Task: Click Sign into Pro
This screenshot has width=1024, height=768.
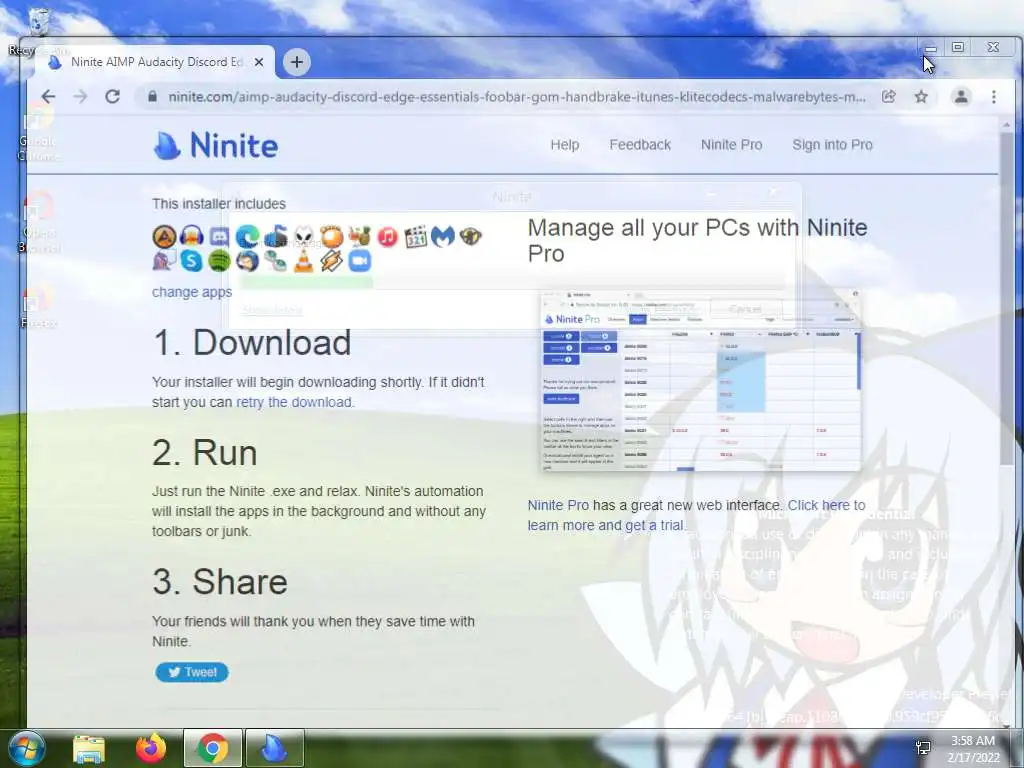Action: pyautogui.click(x=832, y=145)
